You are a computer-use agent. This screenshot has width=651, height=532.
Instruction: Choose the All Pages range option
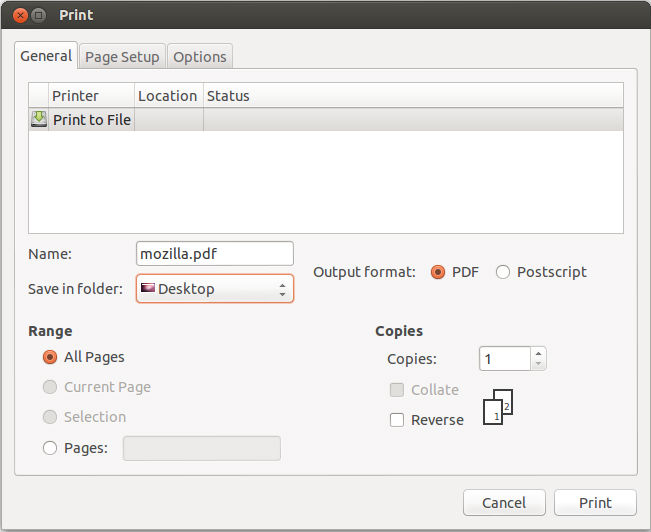[50, 357]
